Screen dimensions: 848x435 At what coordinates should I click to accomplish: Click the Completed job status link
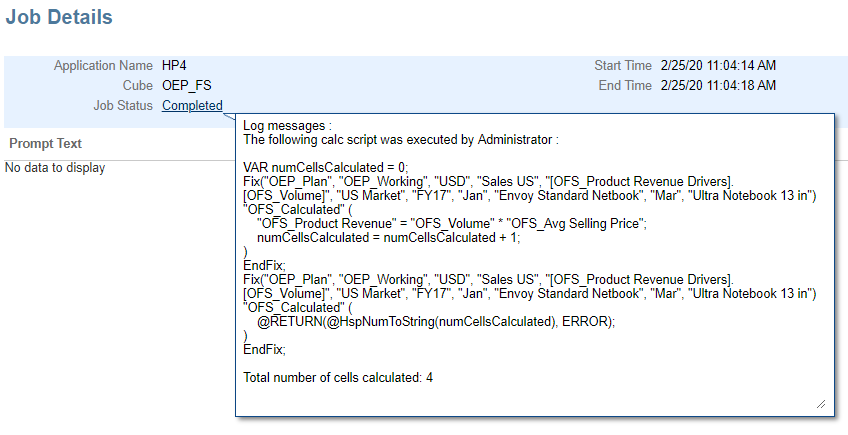[192, 105]
